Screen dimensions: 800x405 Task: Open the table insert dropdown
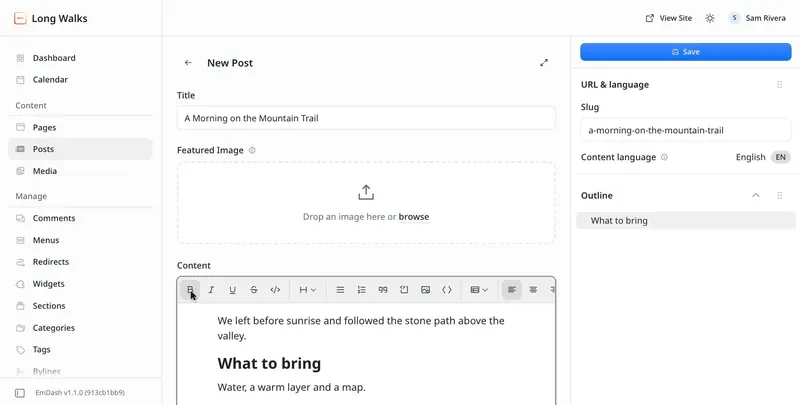pyautogui.click(x=479, y=290)
